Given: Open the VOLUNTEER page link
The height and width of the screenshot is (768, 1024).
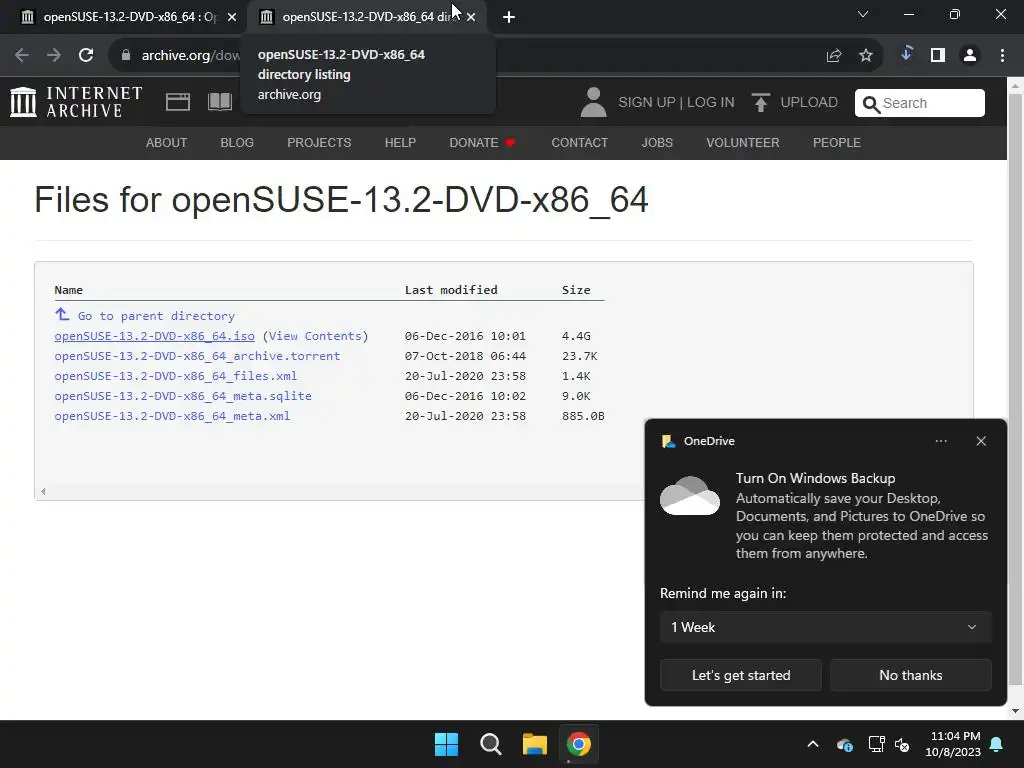Looking at the screenshot, I should pos(743,142).
